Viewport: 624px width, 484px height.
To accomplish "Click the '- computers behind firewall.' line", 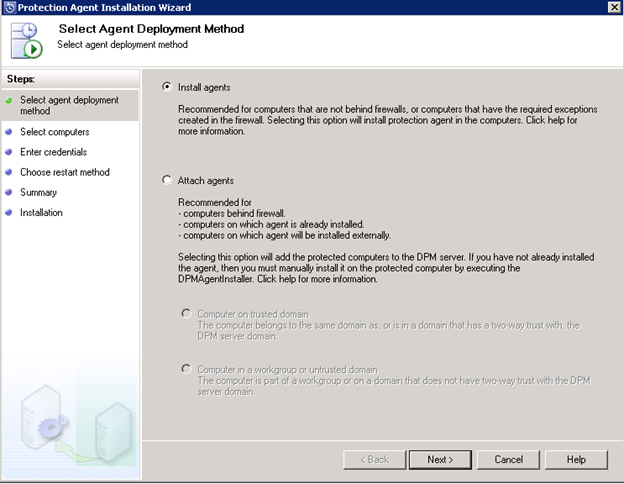I will [x=232, y=213].
